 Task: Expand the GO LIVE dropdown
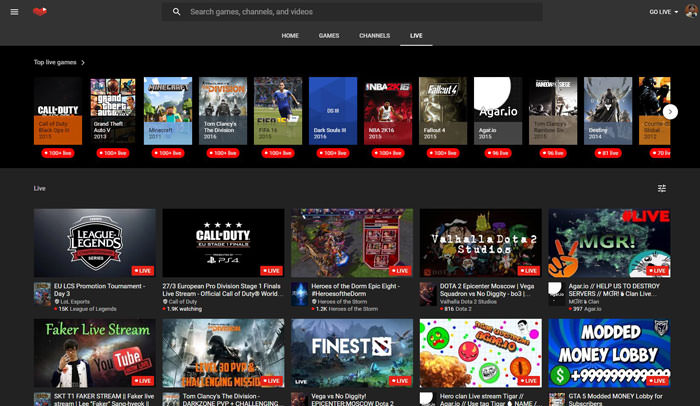(x=664, y=12)
